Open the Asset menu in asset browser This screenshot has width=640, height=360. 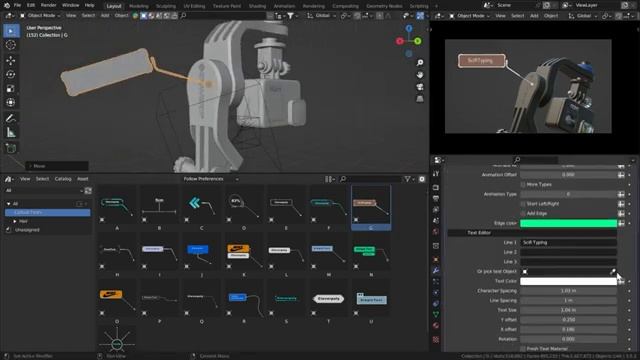click(x=82, y=179)
